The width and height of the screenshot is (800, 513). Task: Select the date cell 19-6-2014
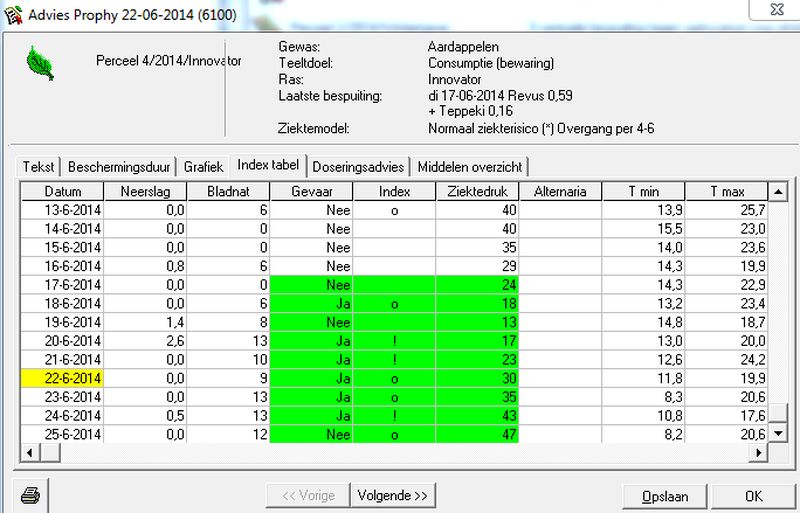62,322
